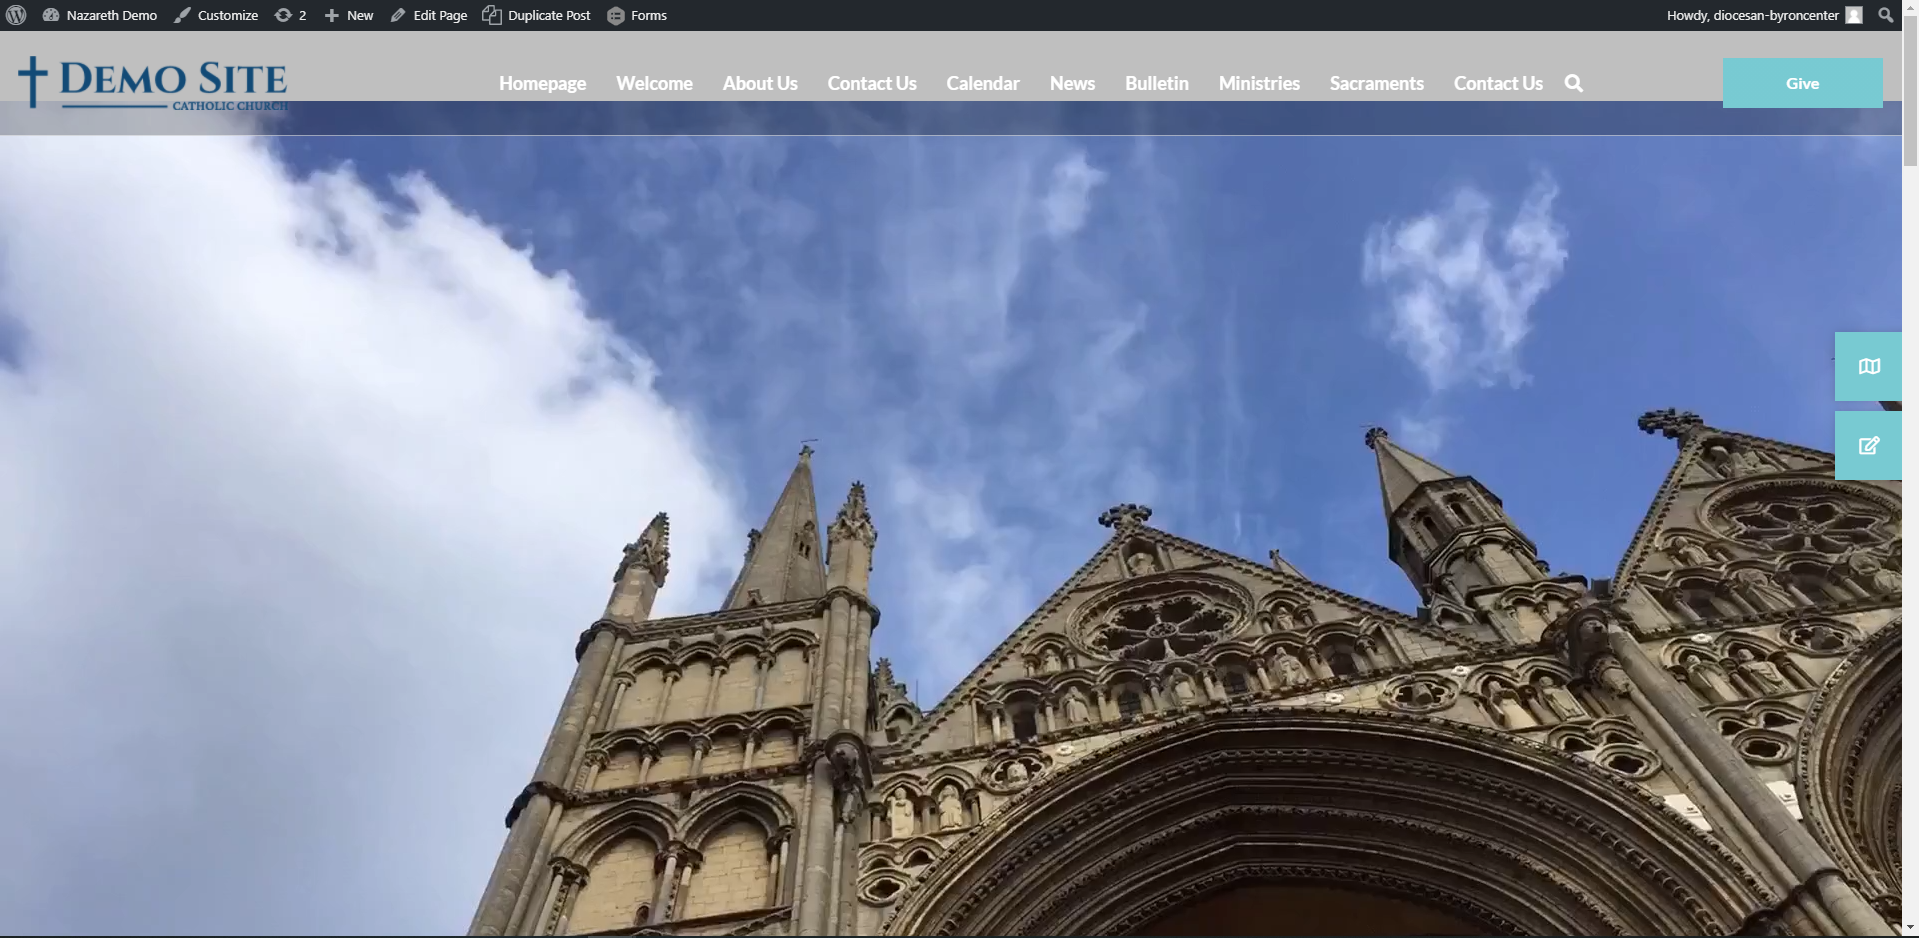Select Duplicate Post in admin bar
Image resolution: width=1919 pixels, height=938 pixels.
[537, 15]
